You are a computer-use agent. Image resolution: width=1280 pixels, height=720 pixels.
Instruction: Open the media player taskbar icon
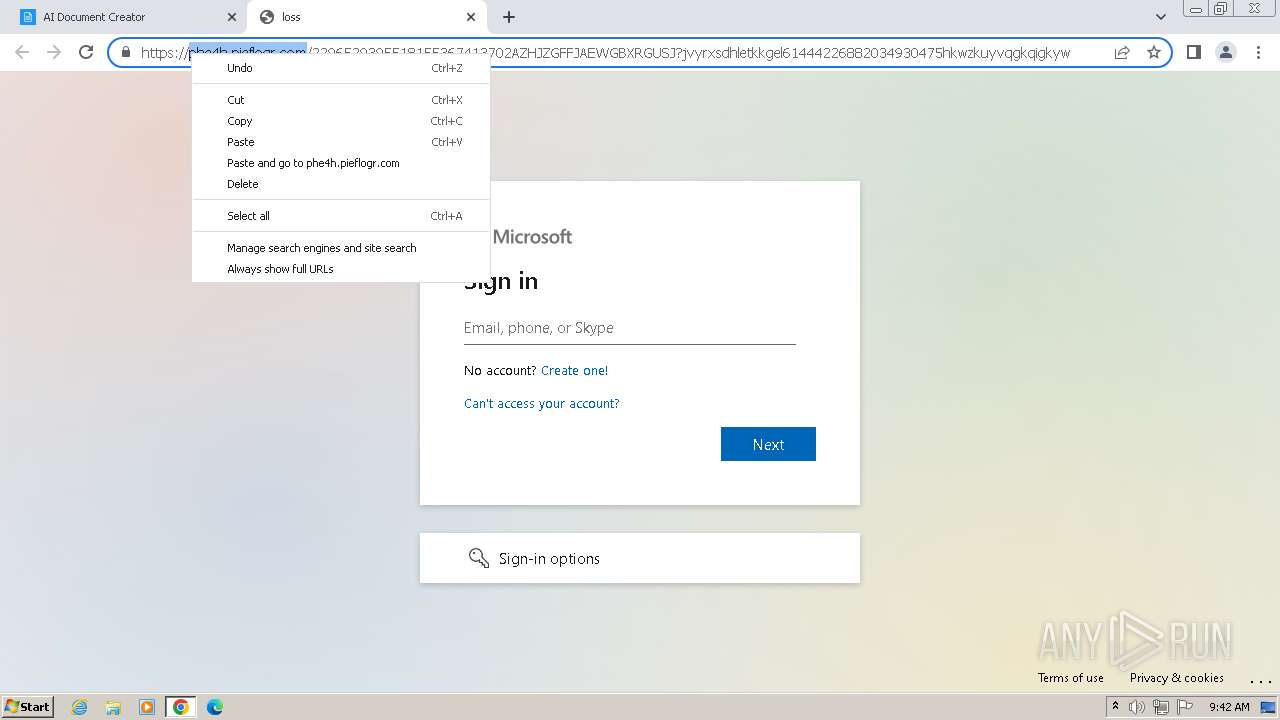tap(147, 707)
